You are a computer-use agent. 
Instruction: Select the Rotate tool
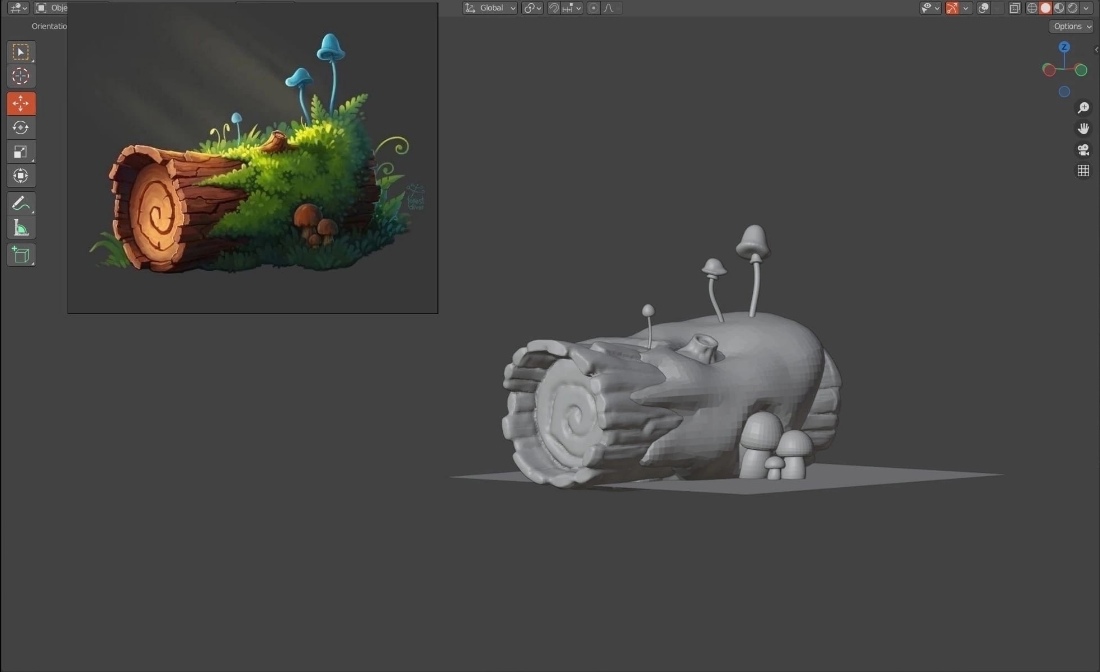tap(20, 128)
